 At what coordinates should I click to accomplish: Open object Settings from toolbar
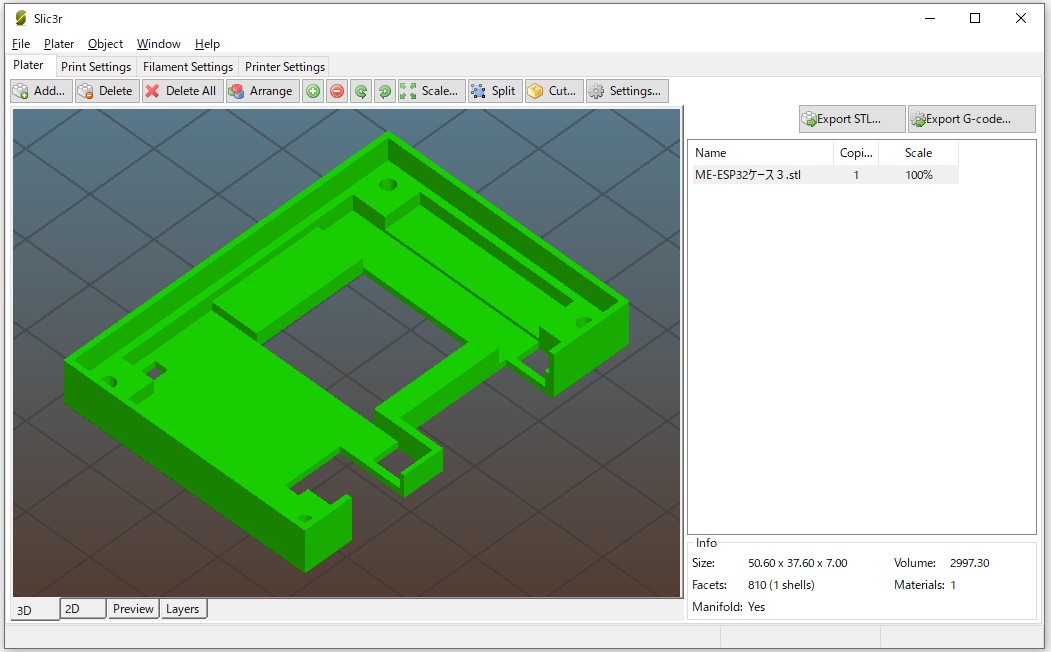click(x=627, y=91)
